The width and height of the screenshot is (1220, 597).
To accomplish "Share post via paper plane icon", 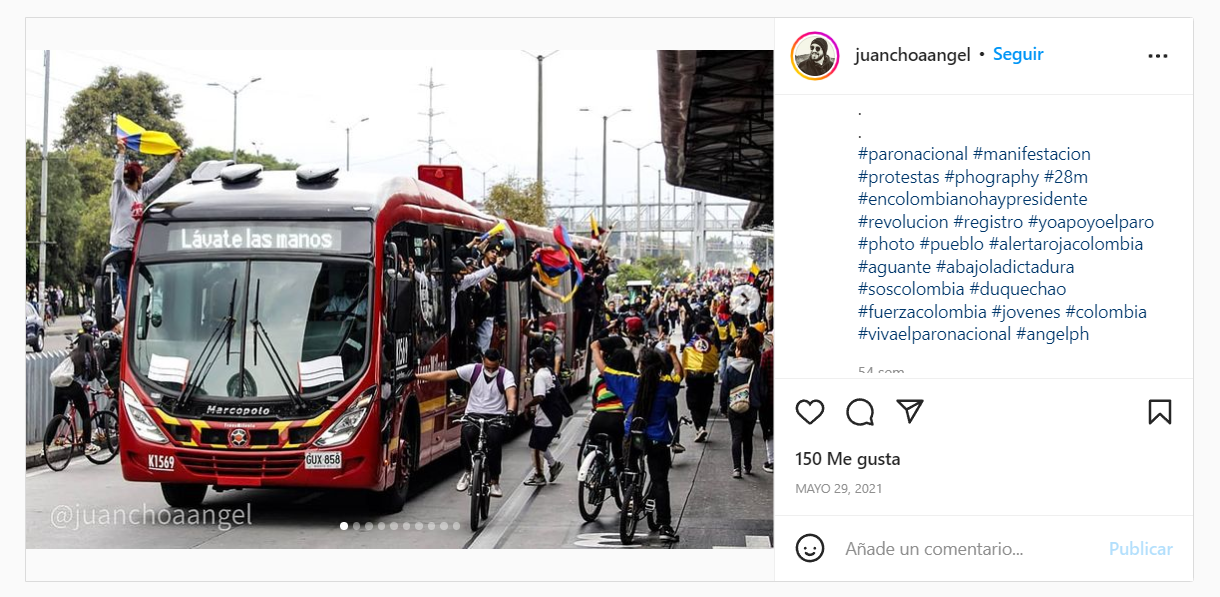I will click(909, 411).
